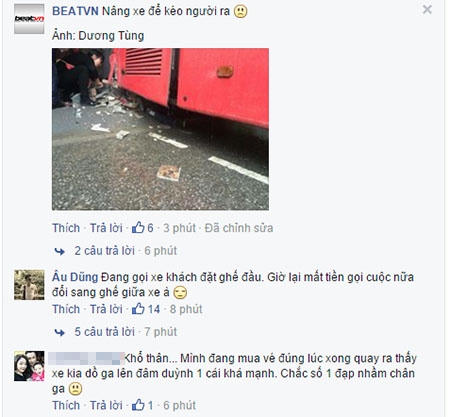Viewport: 450px width, 417px height.
Task: Click reply arrow beside 2 câu trả lời
Action: (x=60, y=251)
